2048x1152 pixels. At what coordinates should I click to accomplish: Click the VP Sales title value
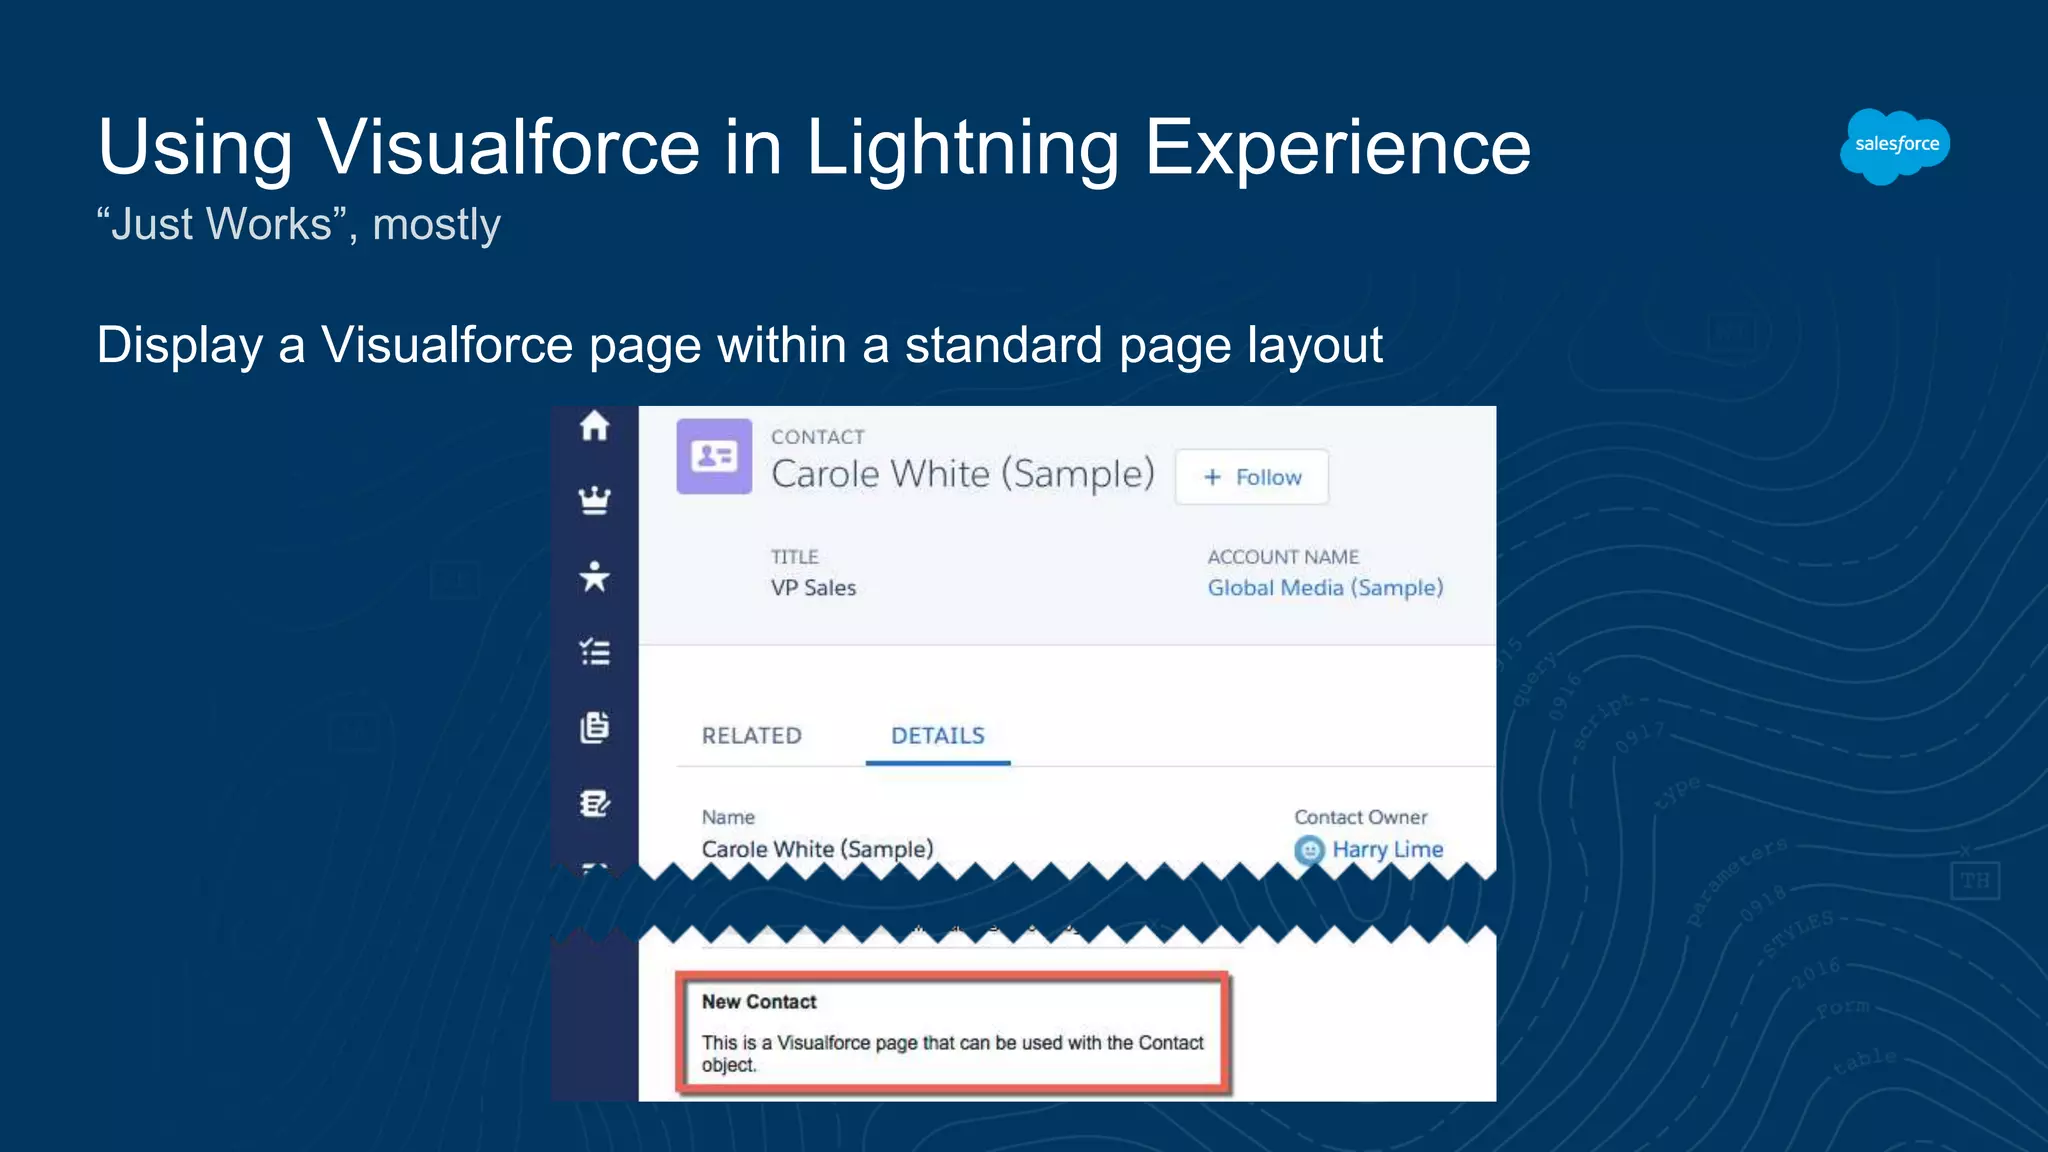tap(813, 588)
